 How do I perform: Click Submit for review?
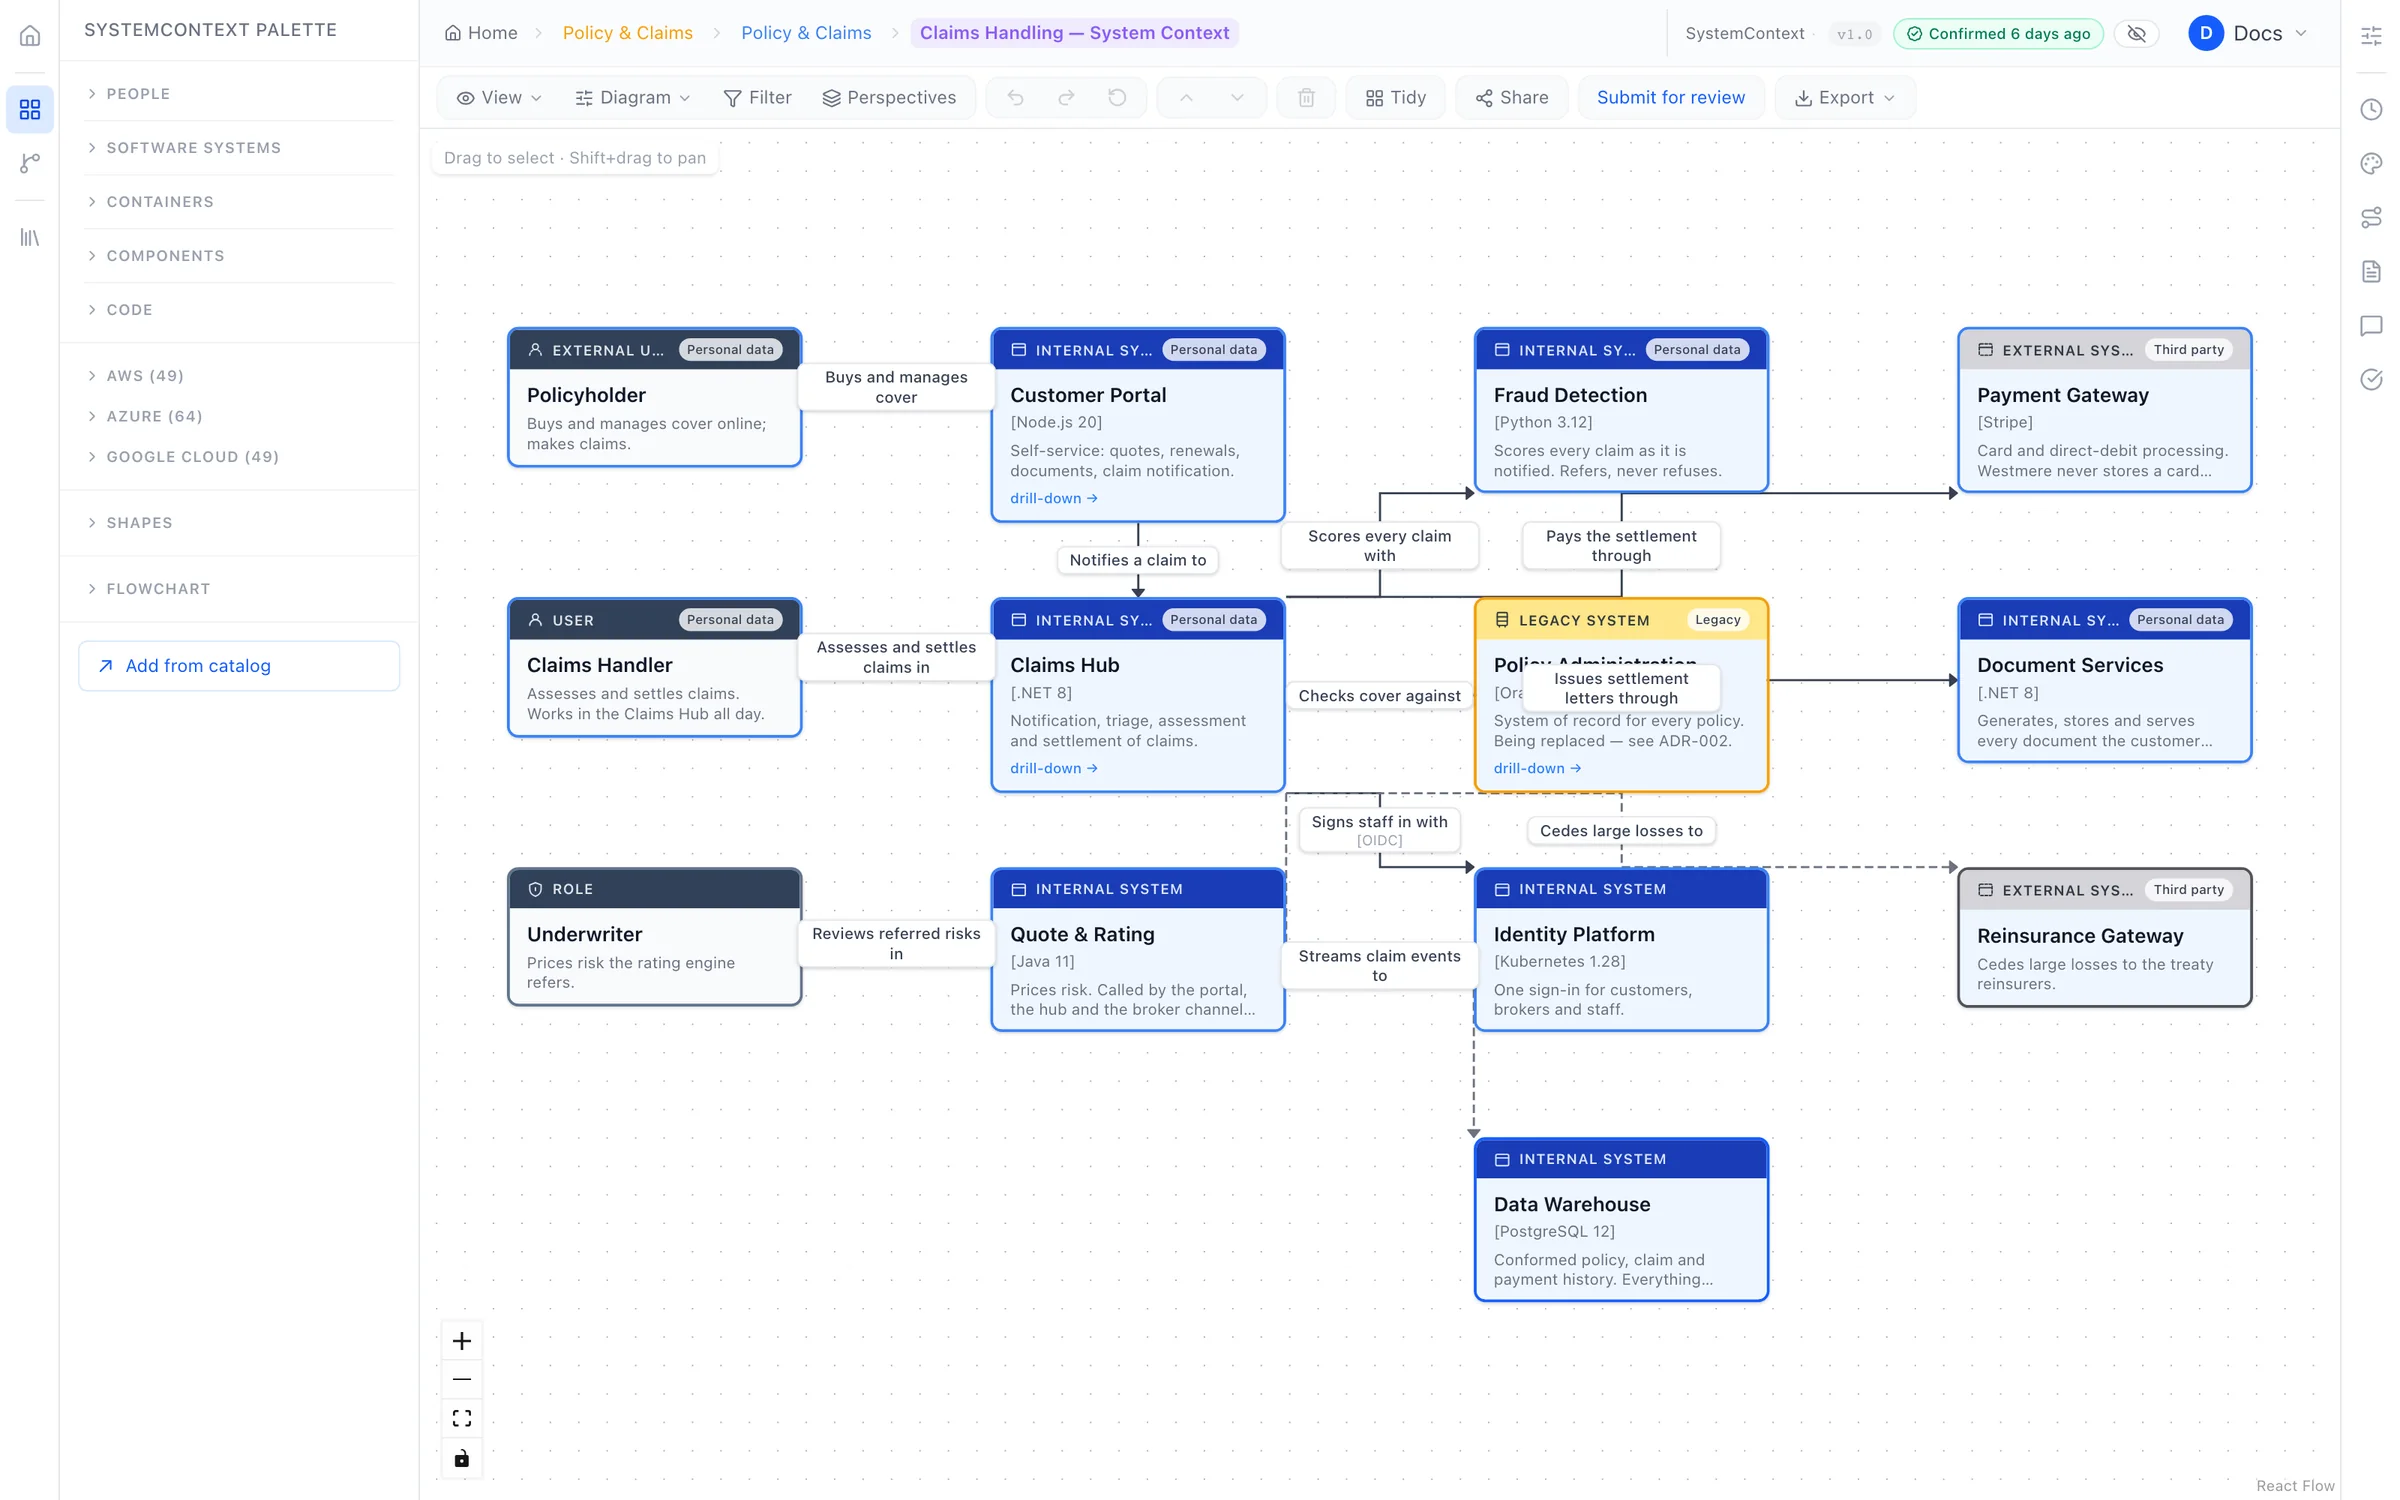pyautogui.click(x=1670, y=98)
